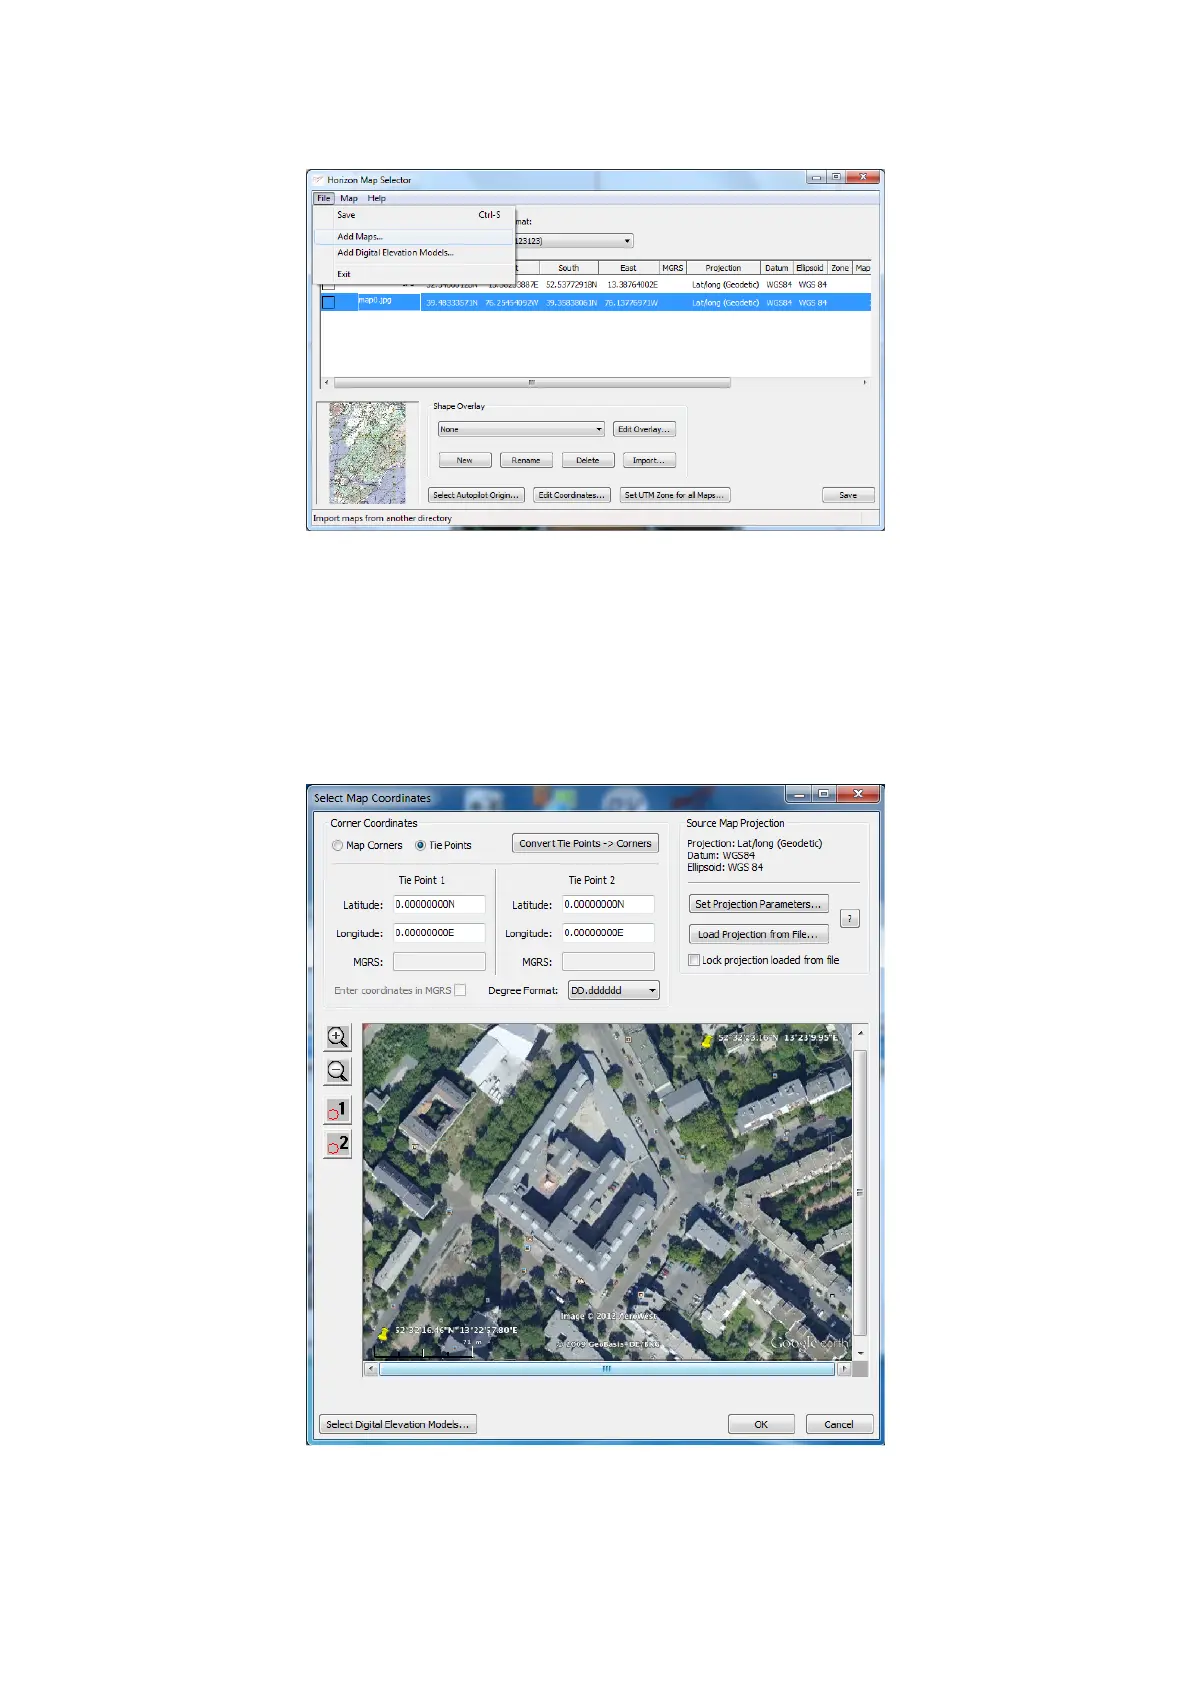
Task: Click Convert Tie Points -> Corners button
Action: coord(585,844)
